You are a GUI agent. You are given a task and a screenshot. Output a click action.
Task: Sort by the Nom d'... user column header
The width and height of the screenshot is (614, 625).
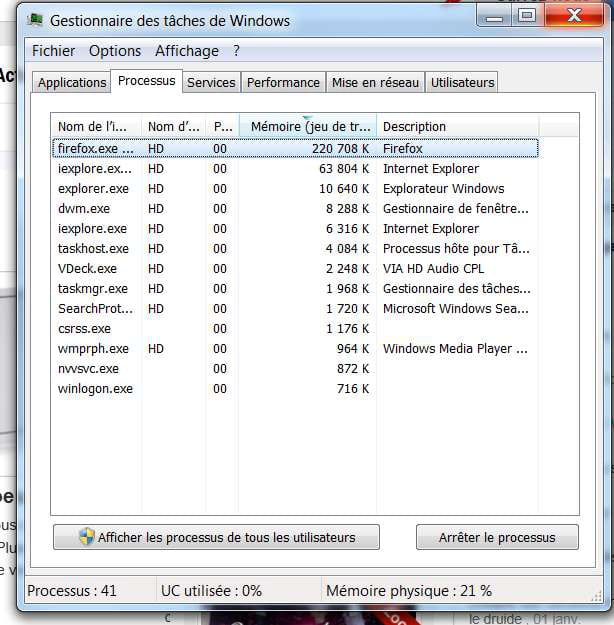(x=173, y=126)
